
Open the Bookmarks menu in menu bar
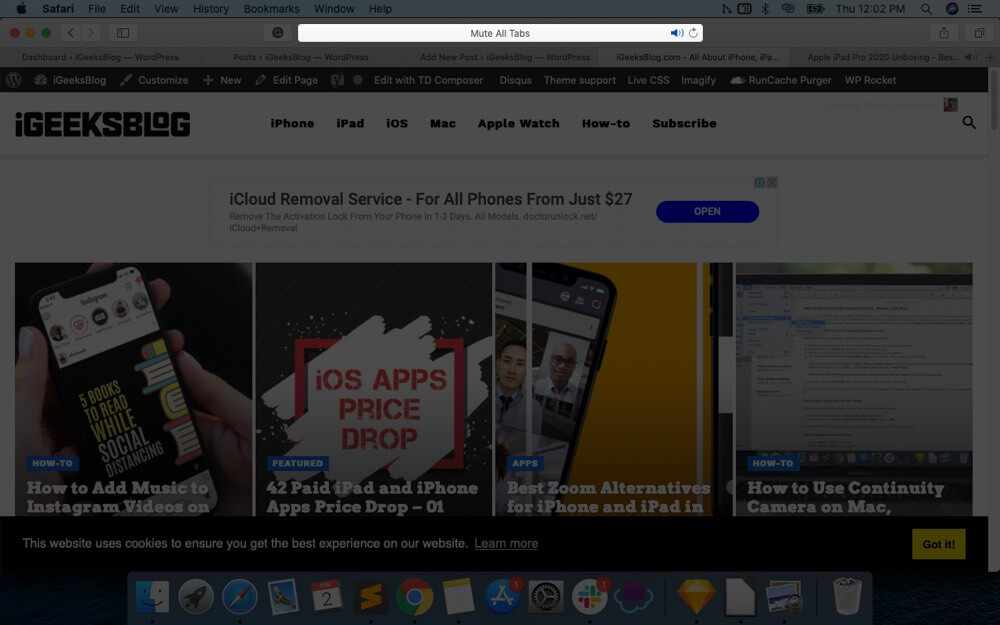(271, 9)
